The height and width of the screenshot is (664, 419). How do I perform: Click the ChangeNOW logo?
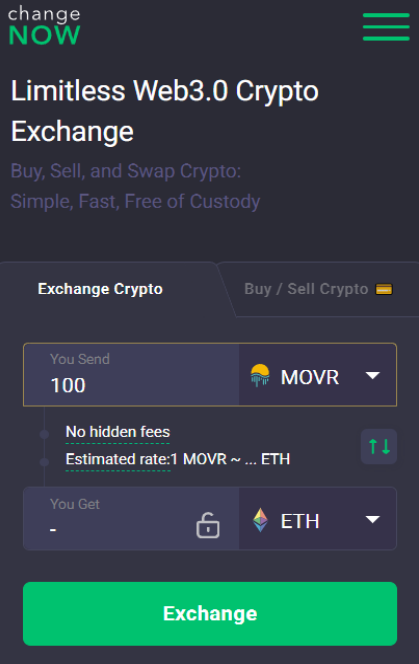point(44,25)
